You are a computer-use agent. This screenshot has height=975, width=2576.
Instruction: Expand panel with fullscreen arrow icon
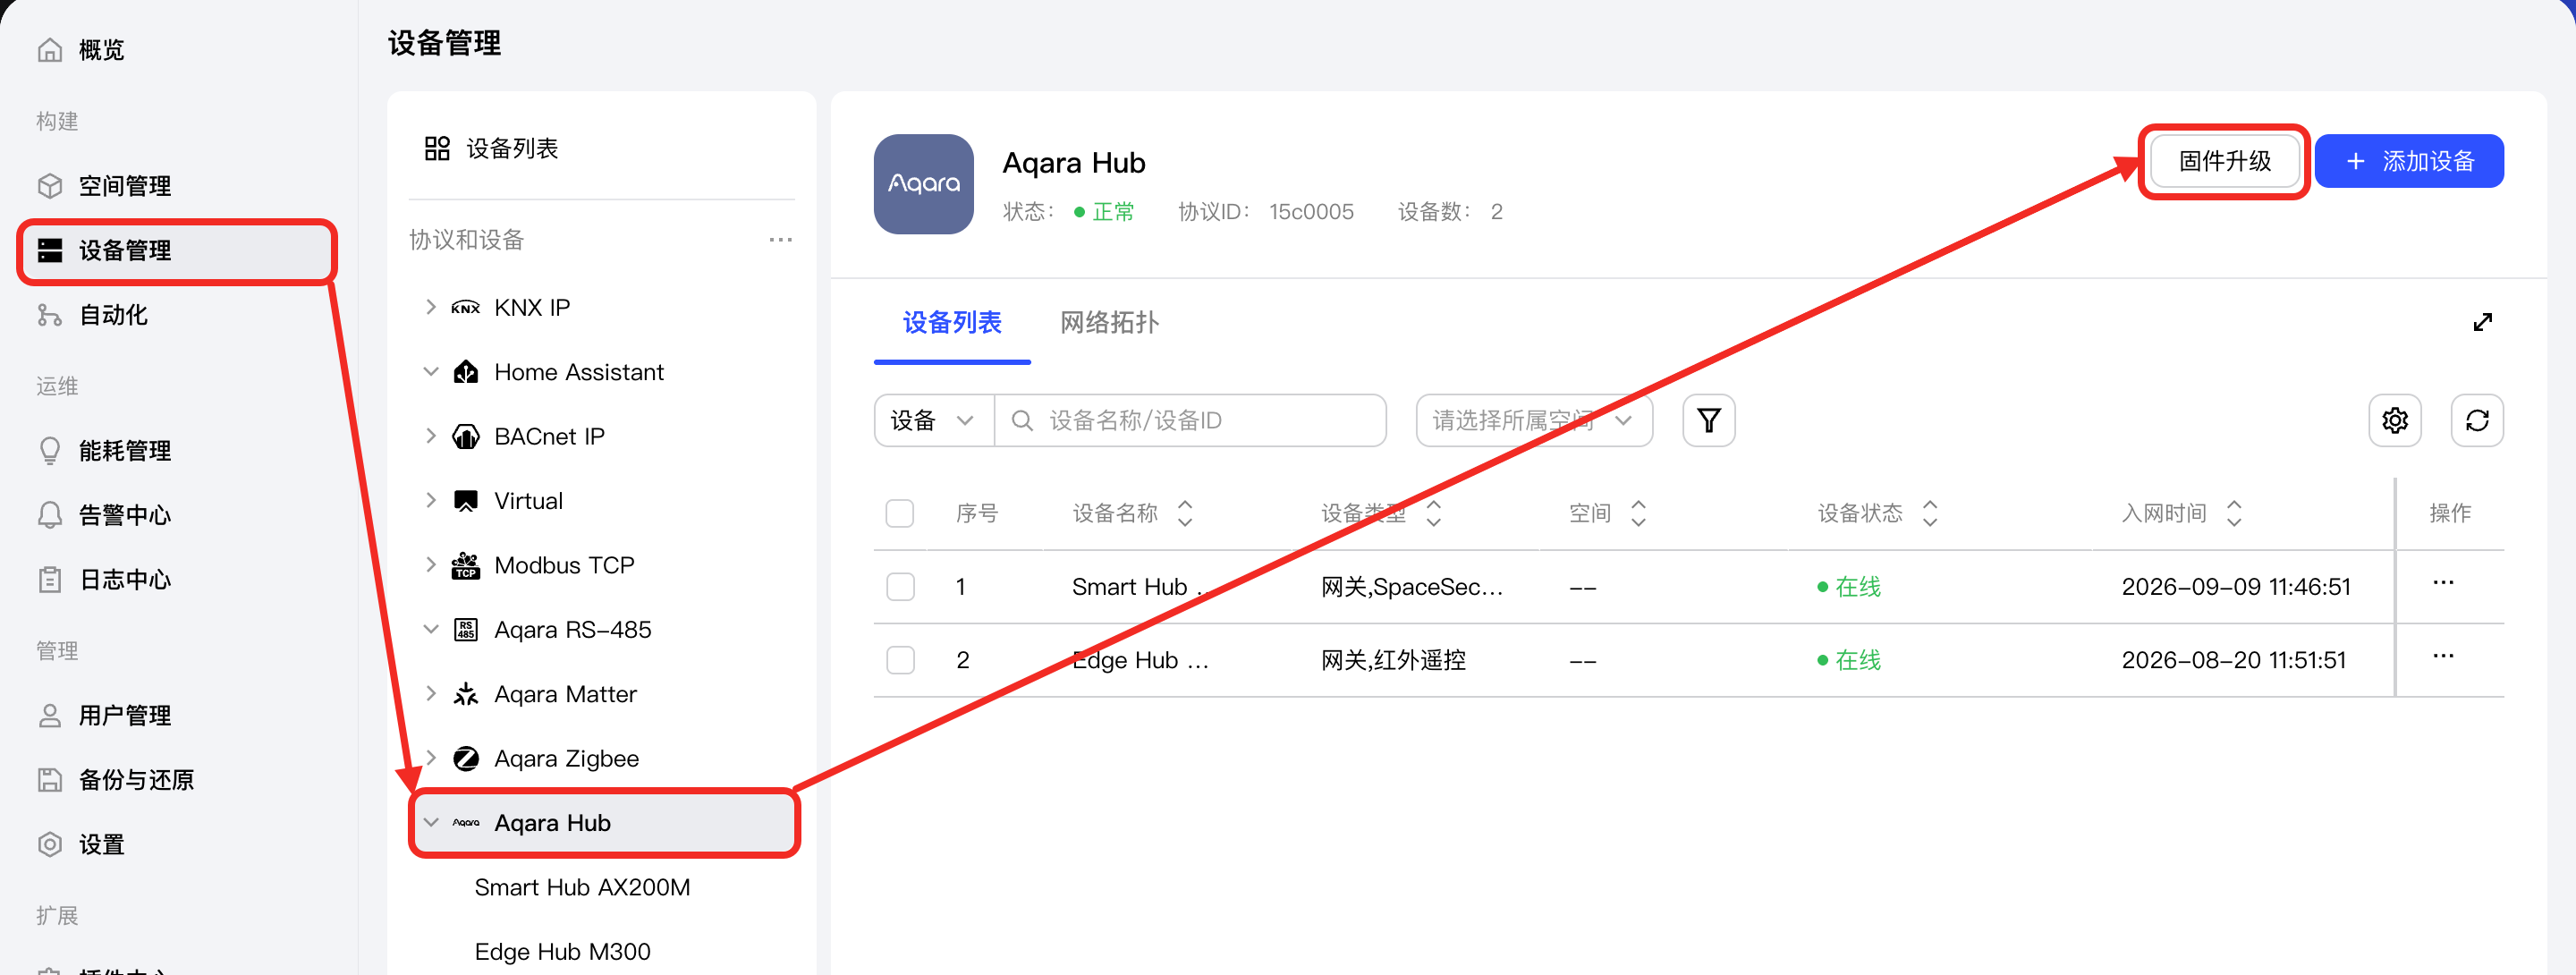coord(2481,322)
